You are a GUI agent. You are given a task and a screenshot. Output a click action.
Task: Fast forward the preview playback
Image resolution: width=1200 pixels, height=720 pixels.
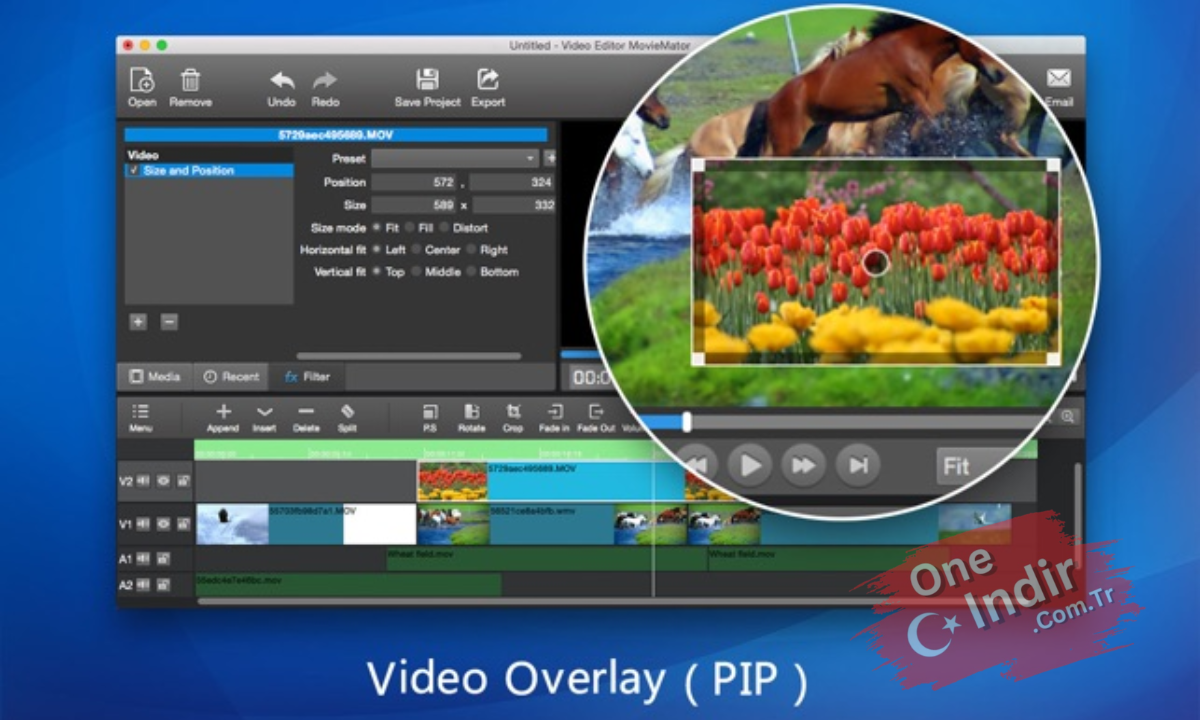tap(804, 465)
